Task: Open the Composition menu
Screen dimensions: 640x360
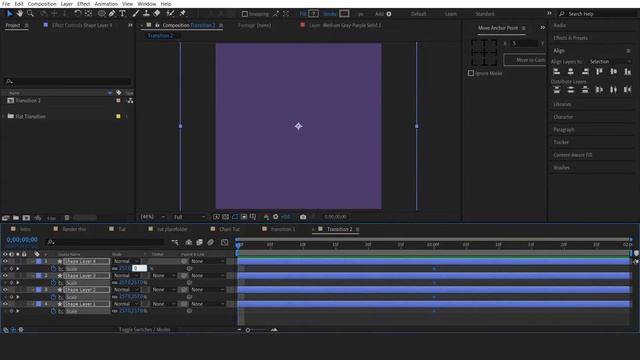Action: [x=42, y=4]
